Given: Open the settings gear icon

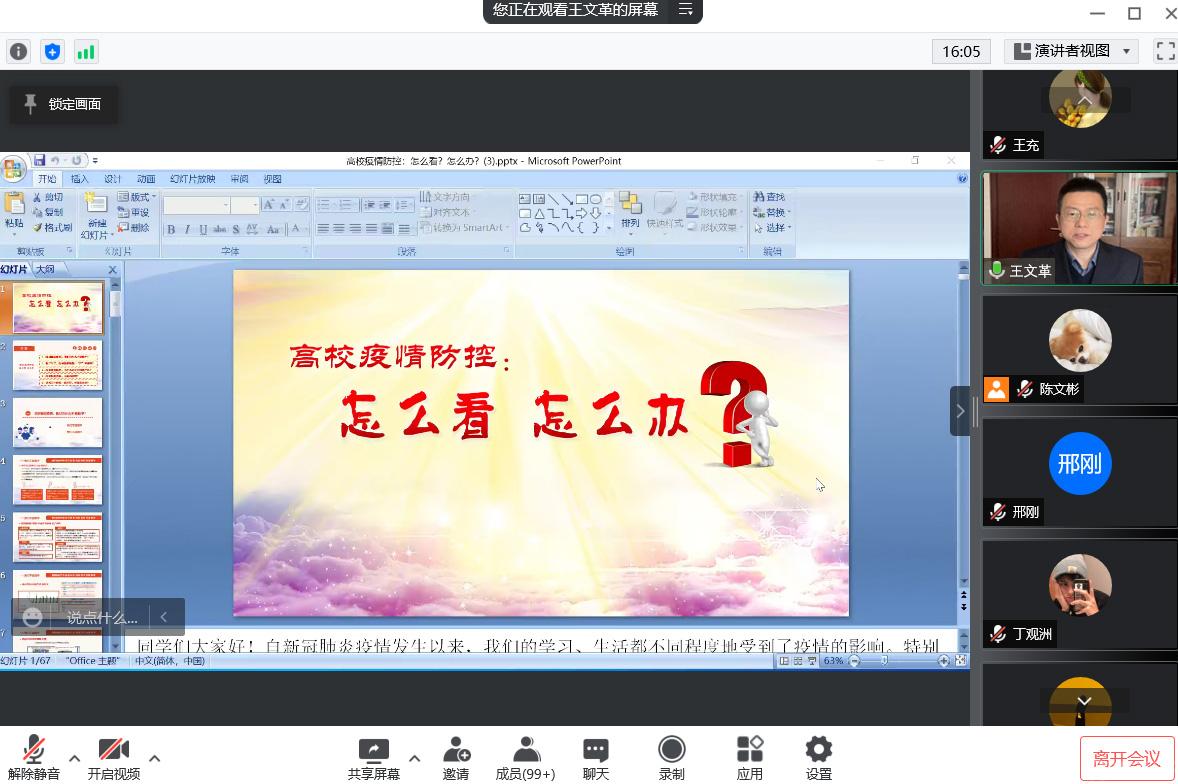Looking at the screenshot, I should (818, 751).
